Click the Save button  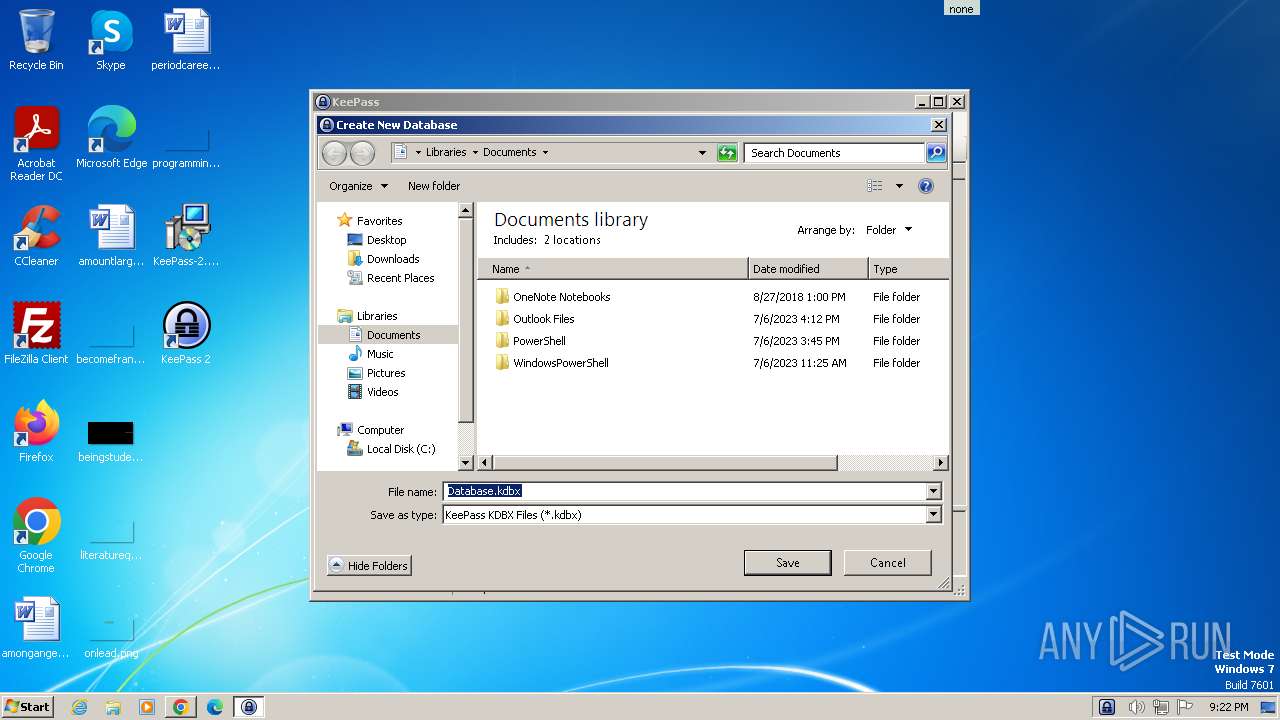coord(787,563)
